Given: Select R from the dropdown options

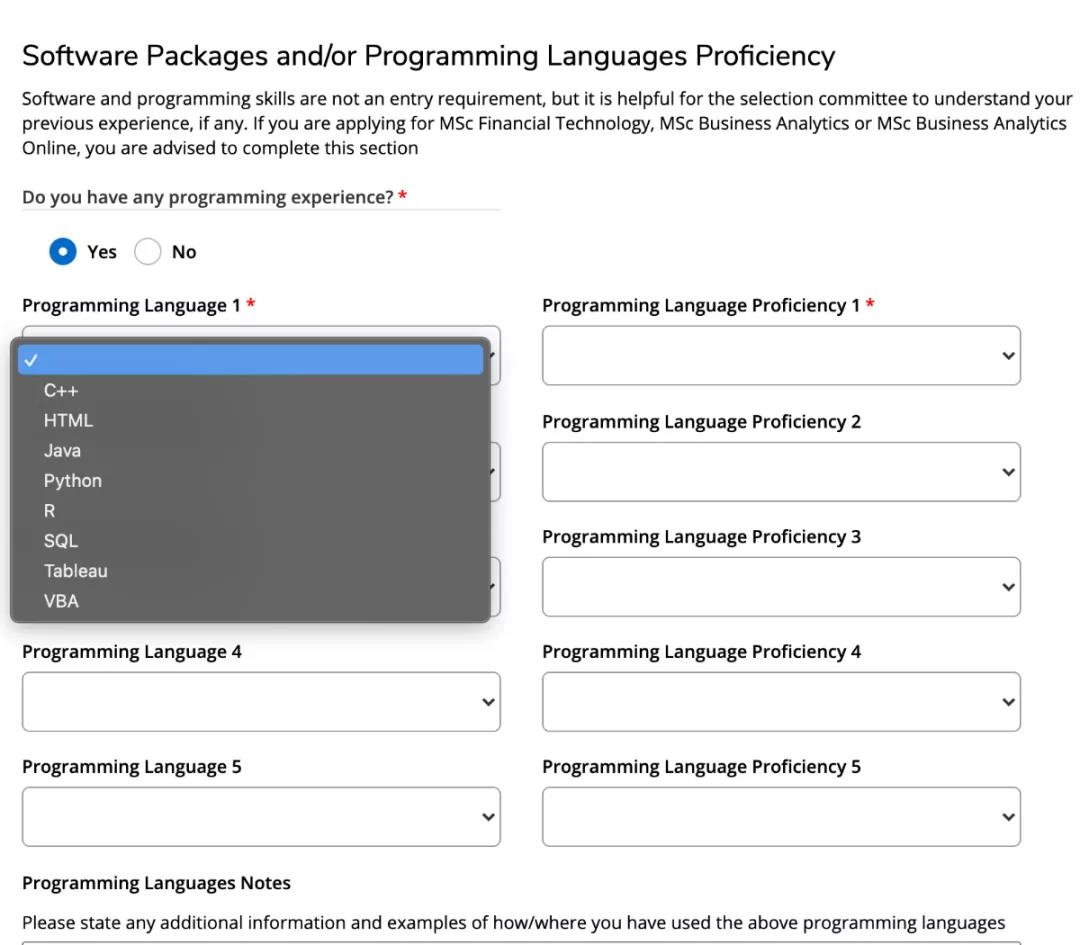Looking at the screenshot, I should click(x=50, y=511).
